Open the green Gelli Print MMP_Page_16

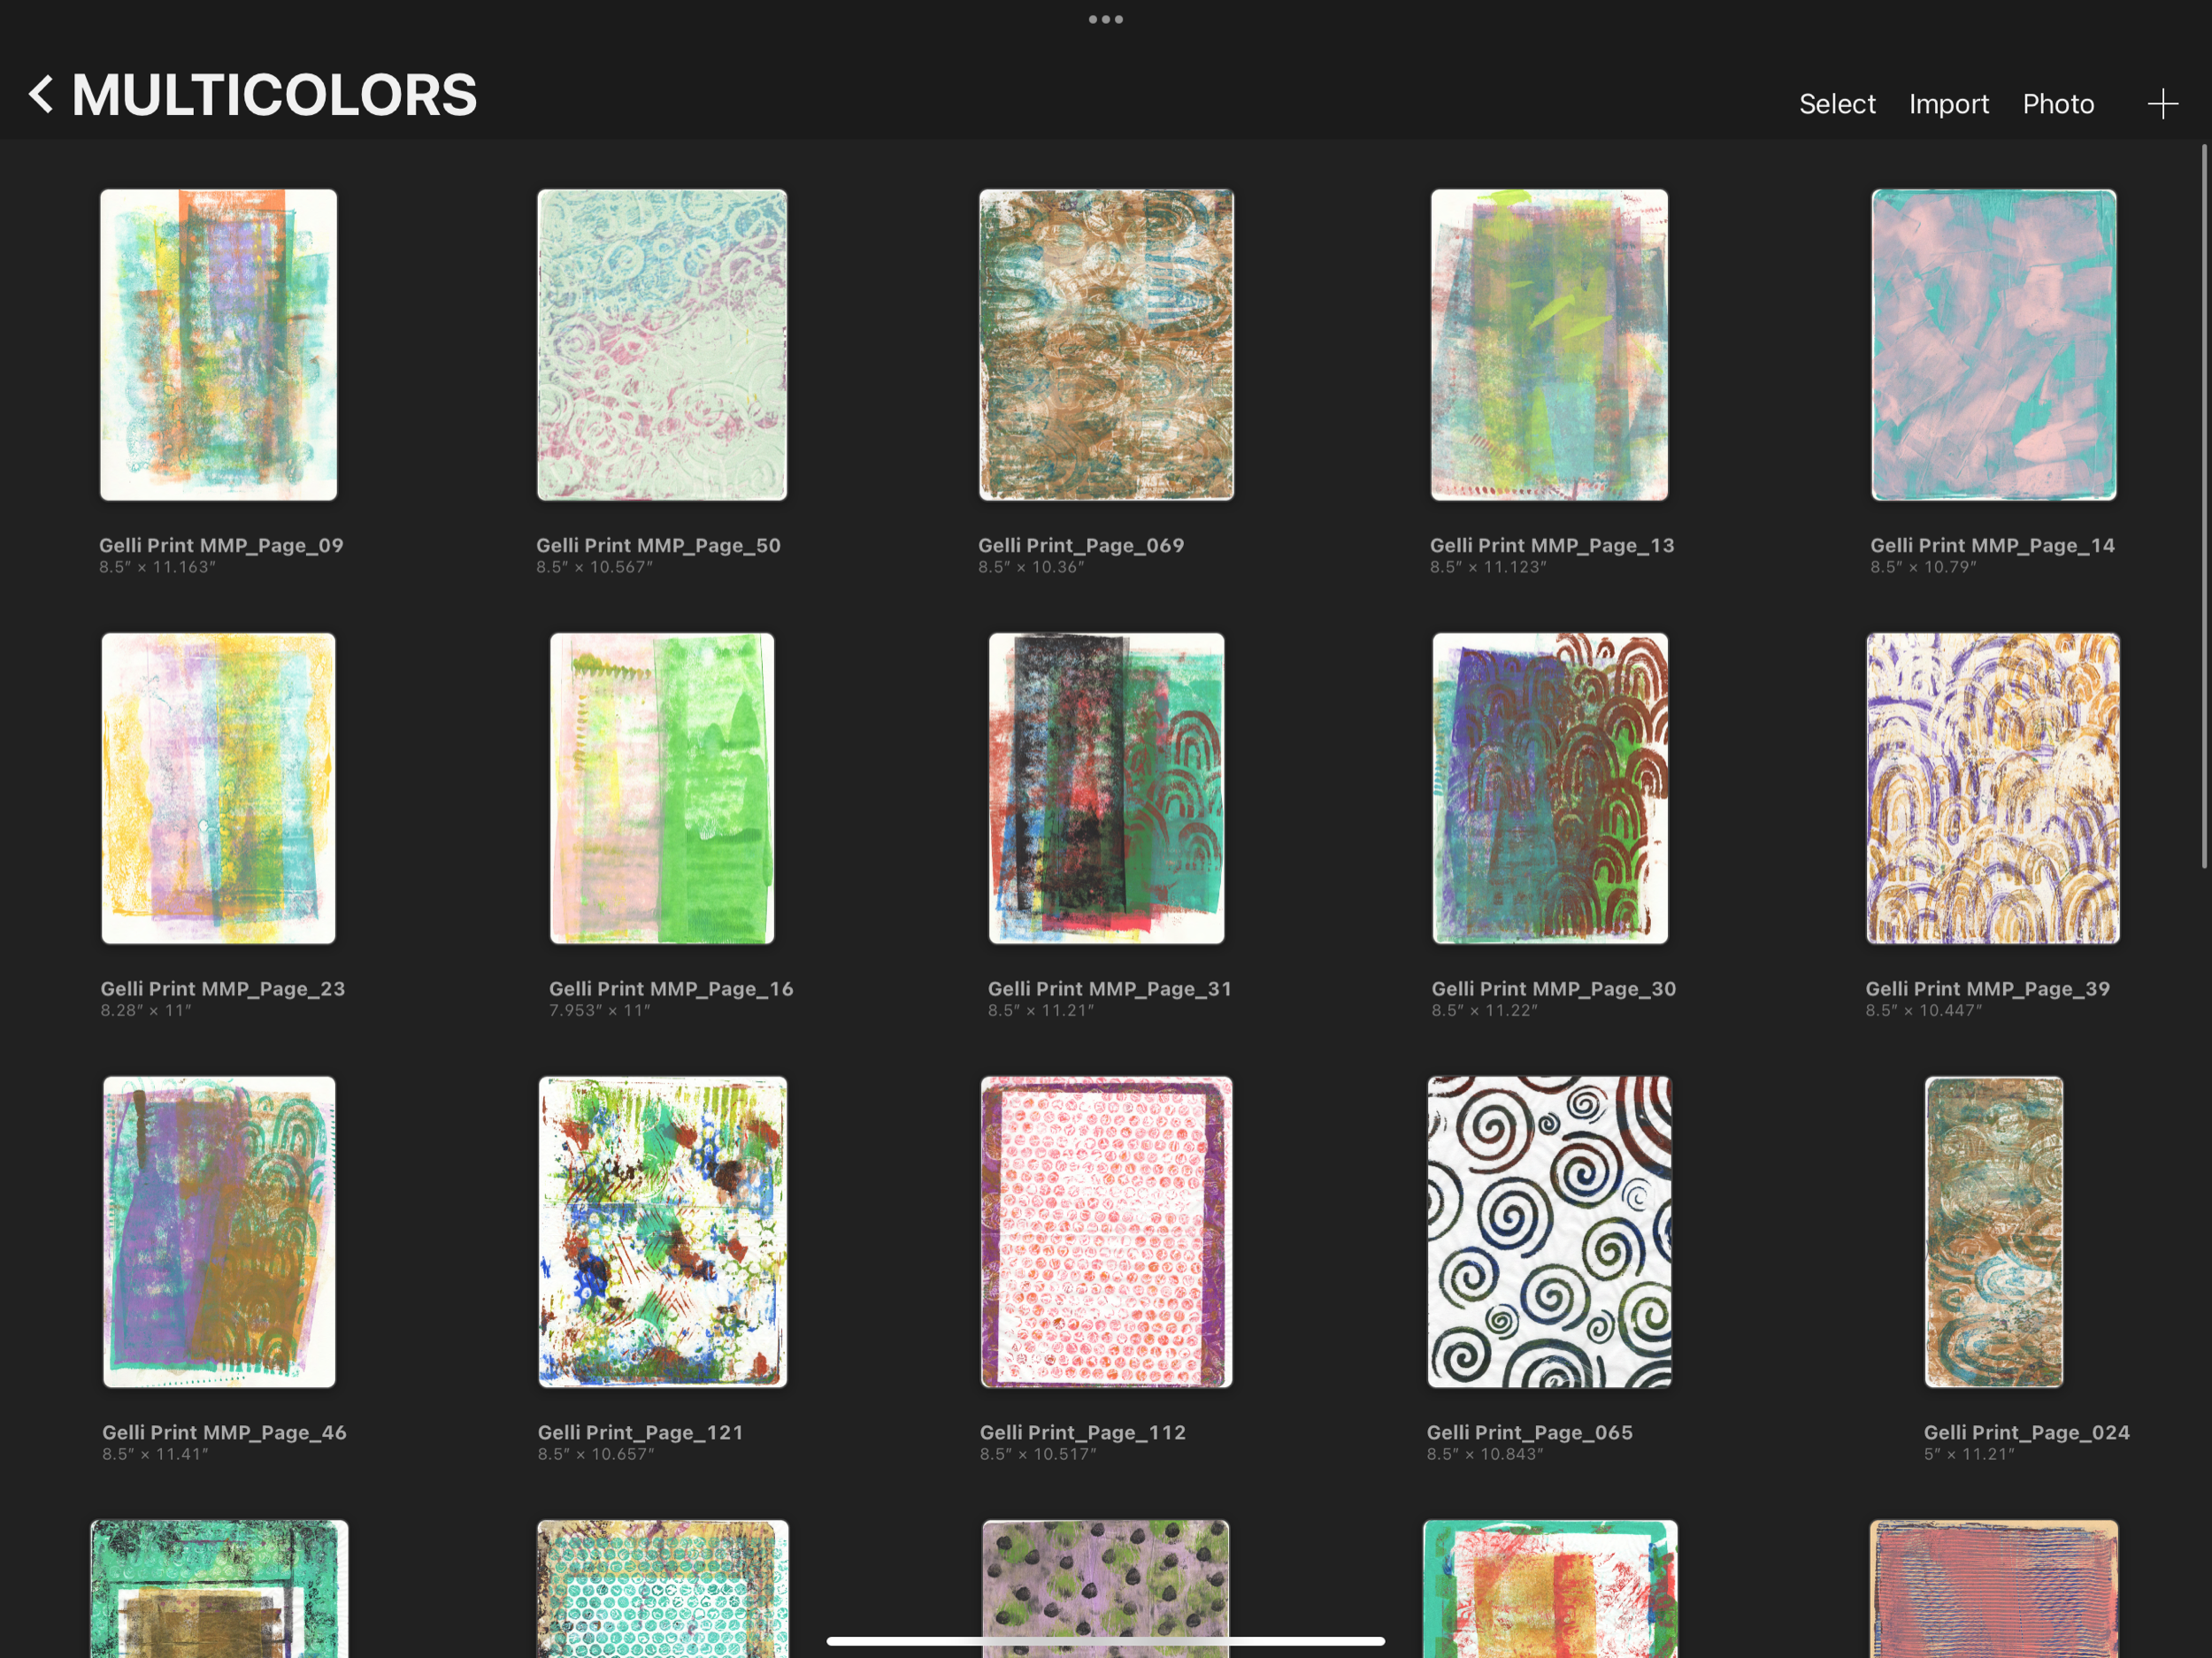click(661, 788)
